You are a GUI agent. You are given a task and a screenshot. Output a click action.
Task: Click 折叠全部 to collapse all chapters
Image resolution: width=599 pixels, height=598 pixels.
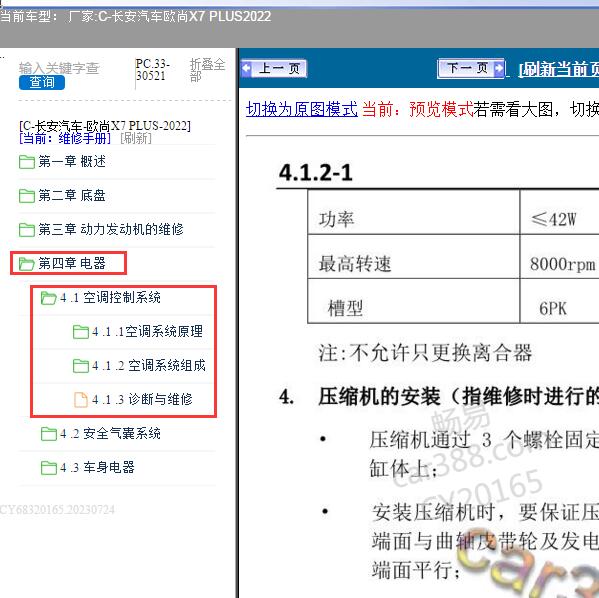tap(207, 70)
